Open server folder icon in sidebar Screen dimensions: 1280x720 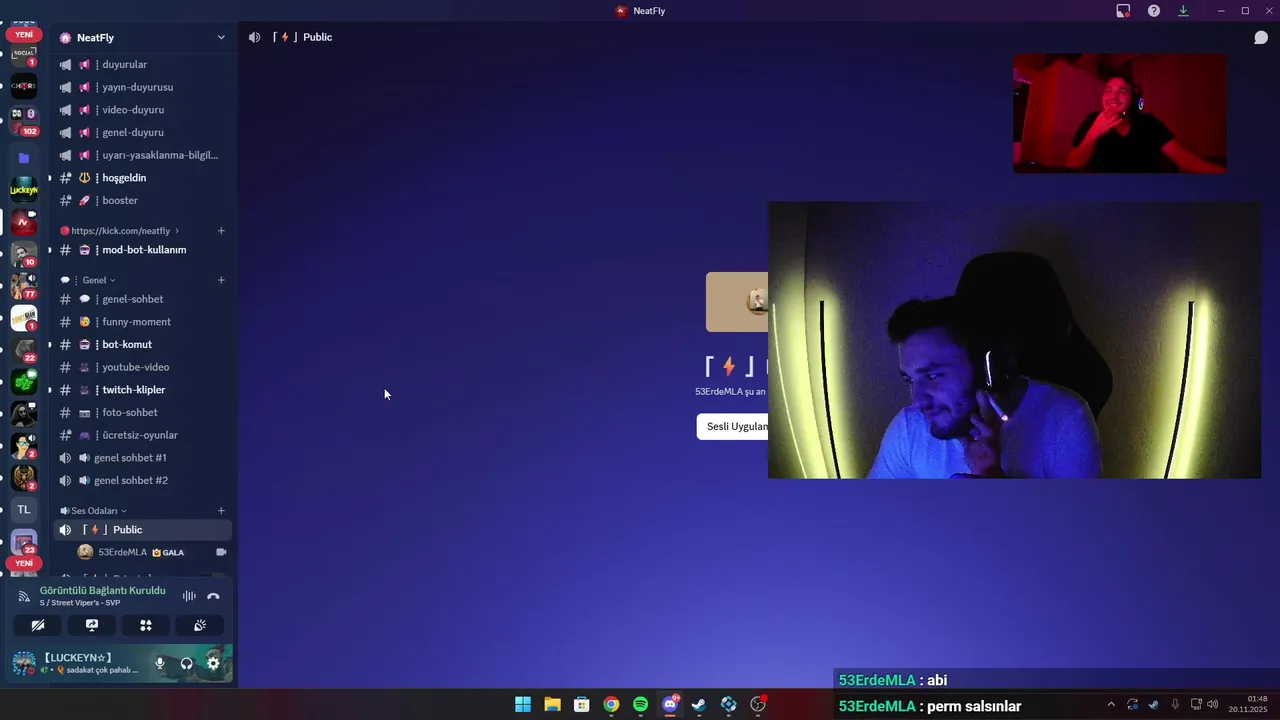[24, 158]
